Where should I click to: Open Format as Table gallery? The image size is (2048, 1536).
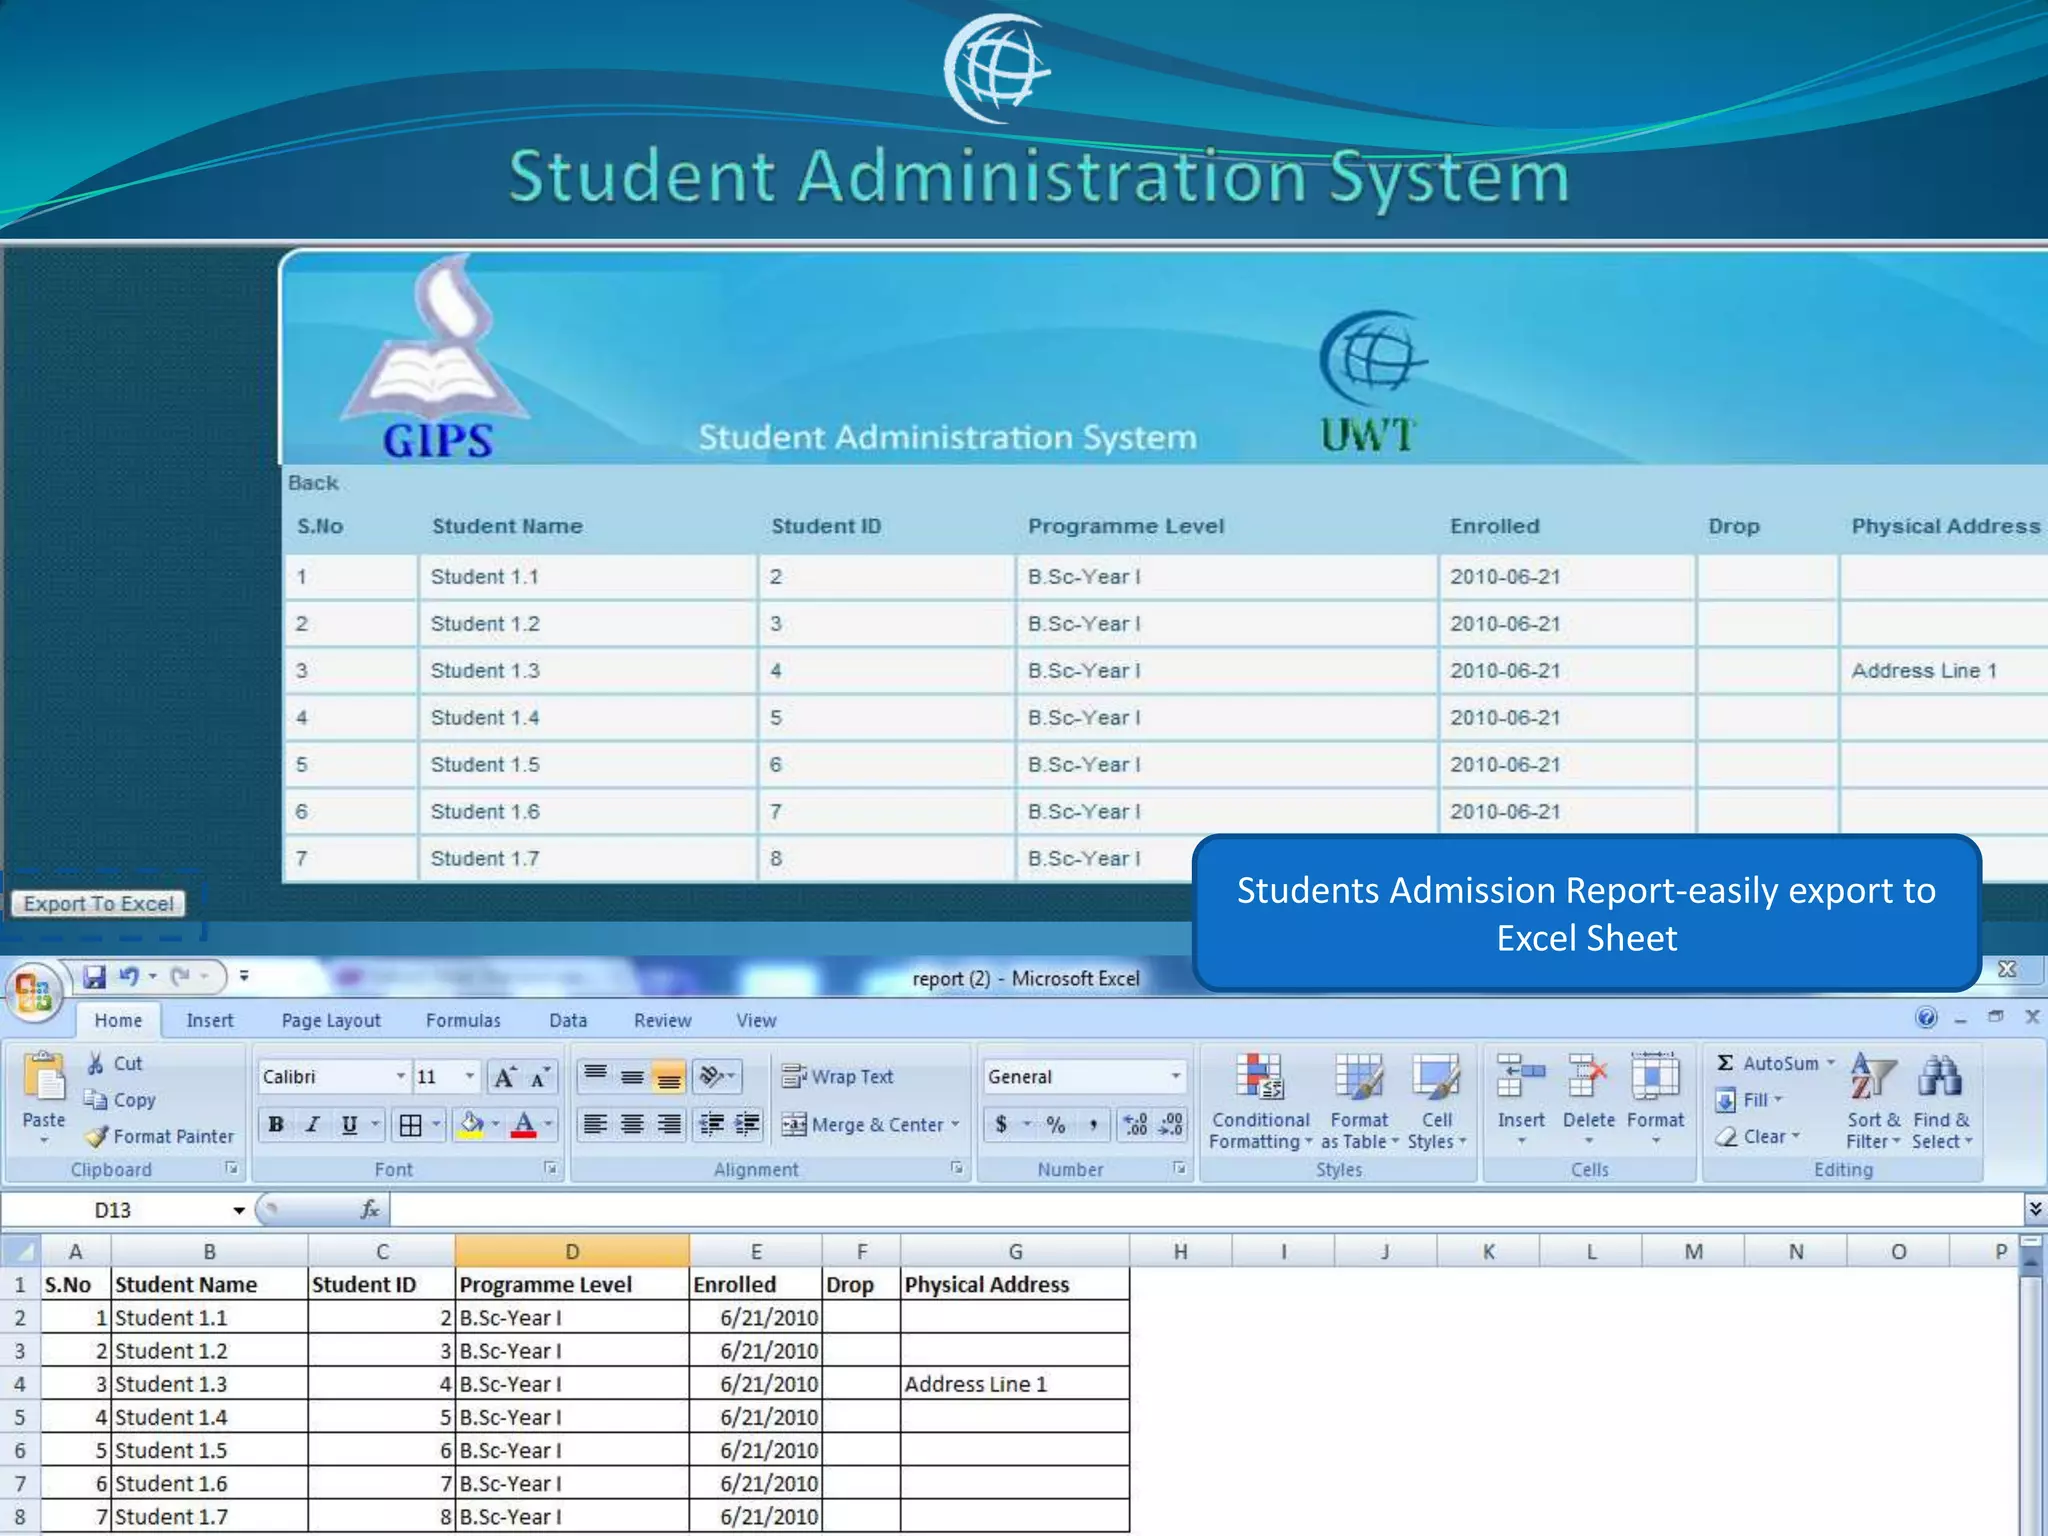click(1359, 1102)
